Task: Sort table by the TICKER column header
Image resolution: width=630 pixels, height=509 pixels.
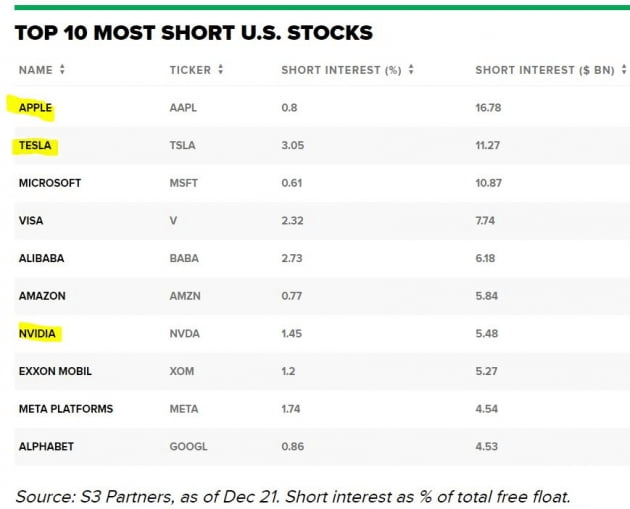Action: (190, 70)
